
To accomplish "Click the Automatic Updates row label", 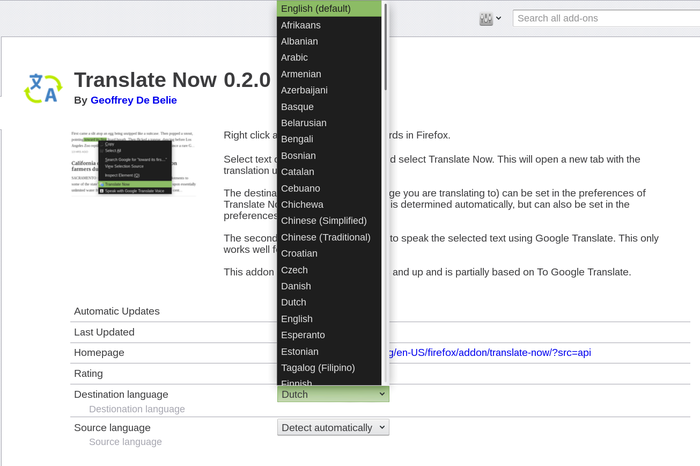I will (117, 311).
